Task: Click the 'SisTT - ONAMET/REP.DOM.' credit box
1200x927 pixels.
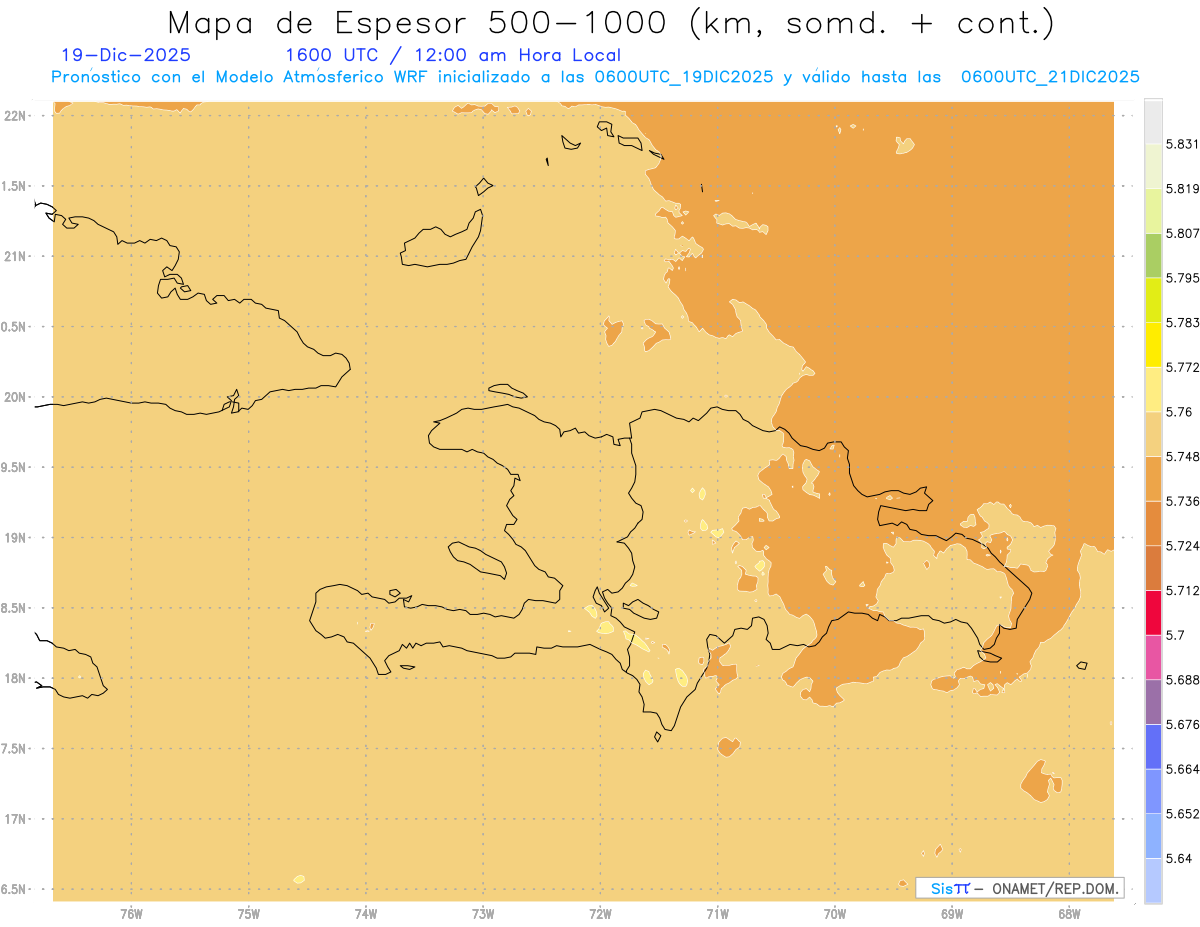Action: (x=1019, y=888)
